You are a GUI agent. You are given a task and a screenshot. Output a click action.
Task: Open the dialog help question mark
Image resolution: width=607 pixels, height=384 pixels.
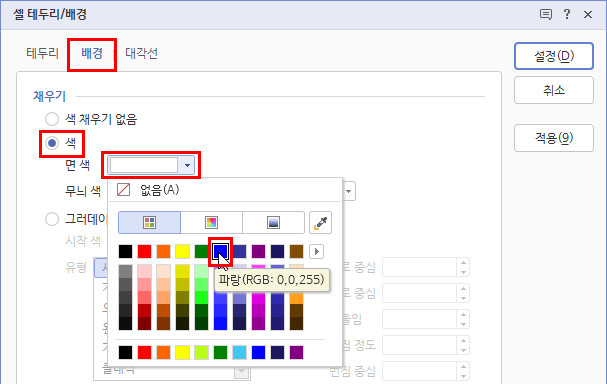point(567,15)
